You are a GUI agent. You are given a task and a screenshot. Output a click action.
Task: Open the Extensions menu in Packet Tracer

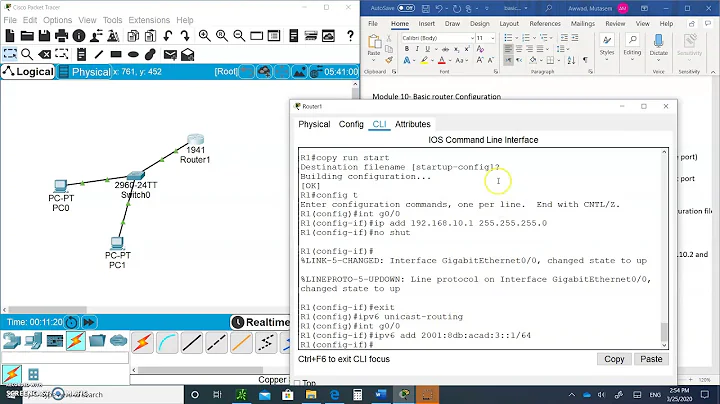click(x=149, y=20)
